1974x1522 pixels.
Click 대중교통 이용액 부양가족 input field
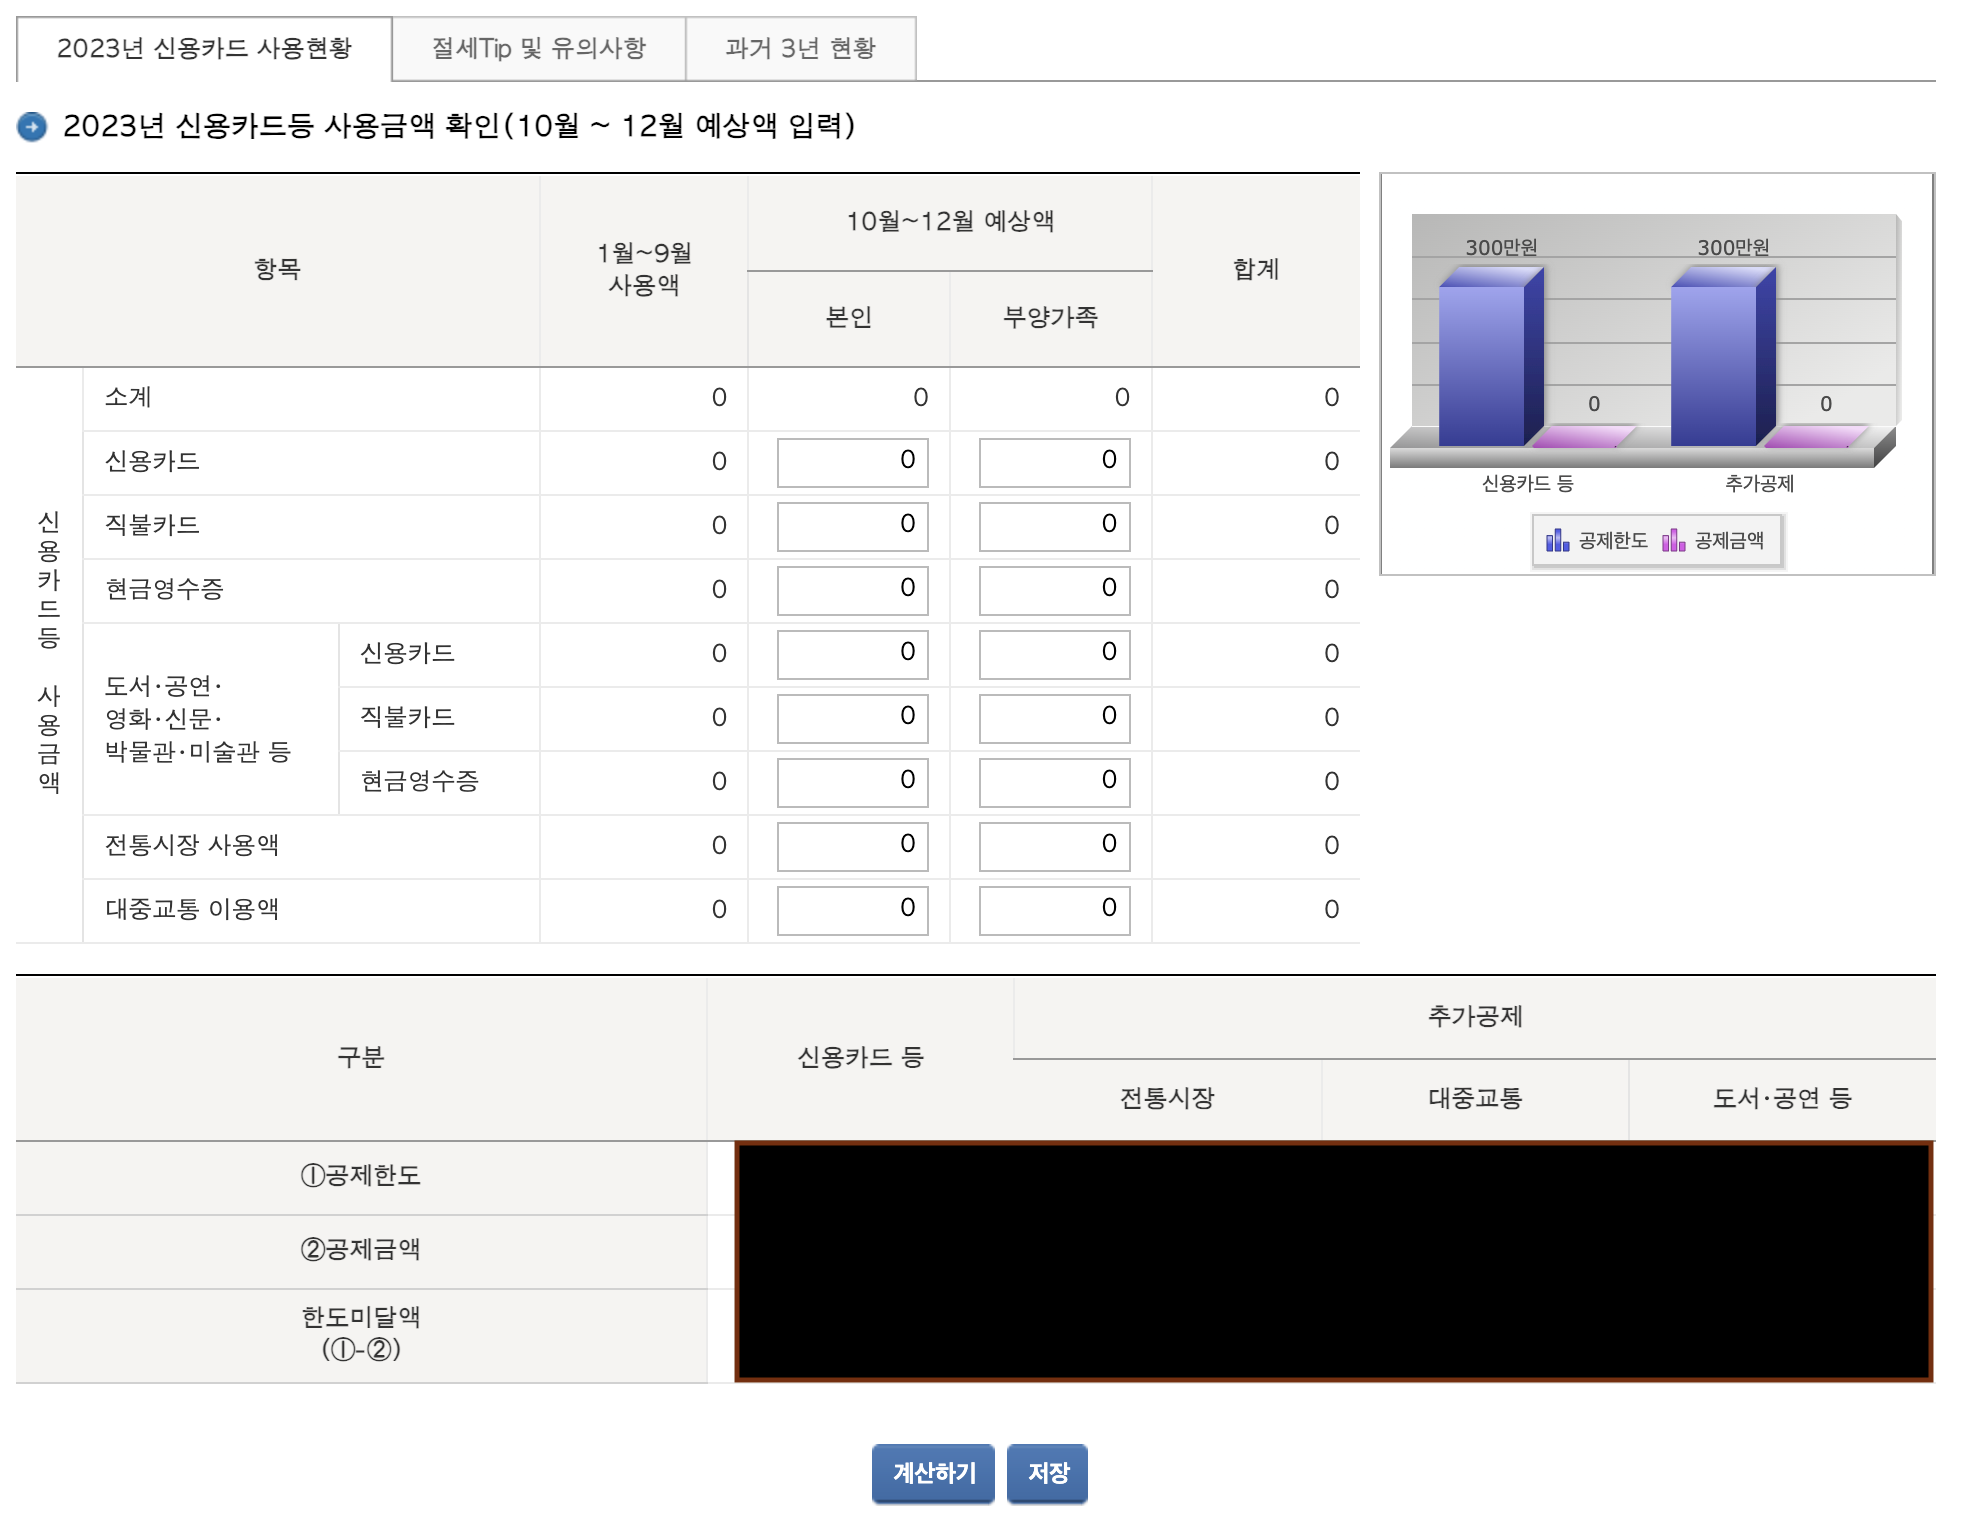pos(1054,910)
